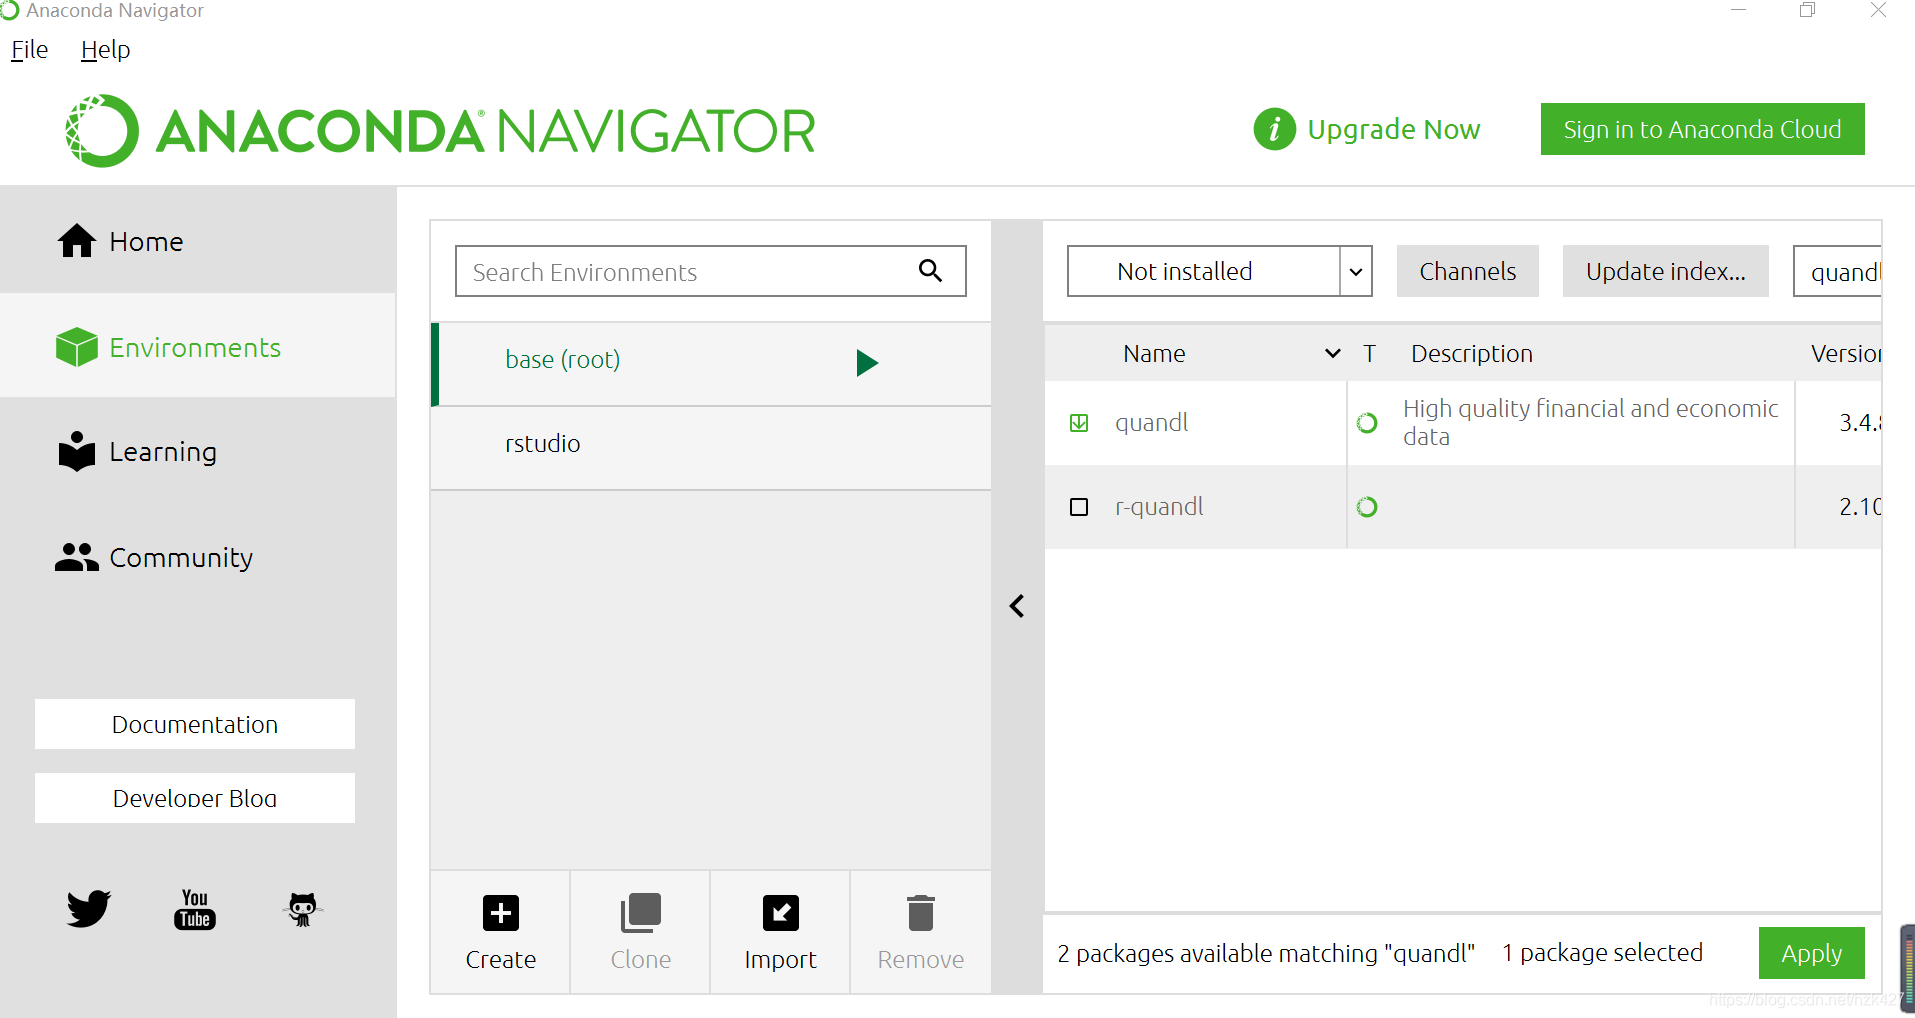Open the Twitter icon link
Screen dimensions: 1915x1018
[89, 908]
